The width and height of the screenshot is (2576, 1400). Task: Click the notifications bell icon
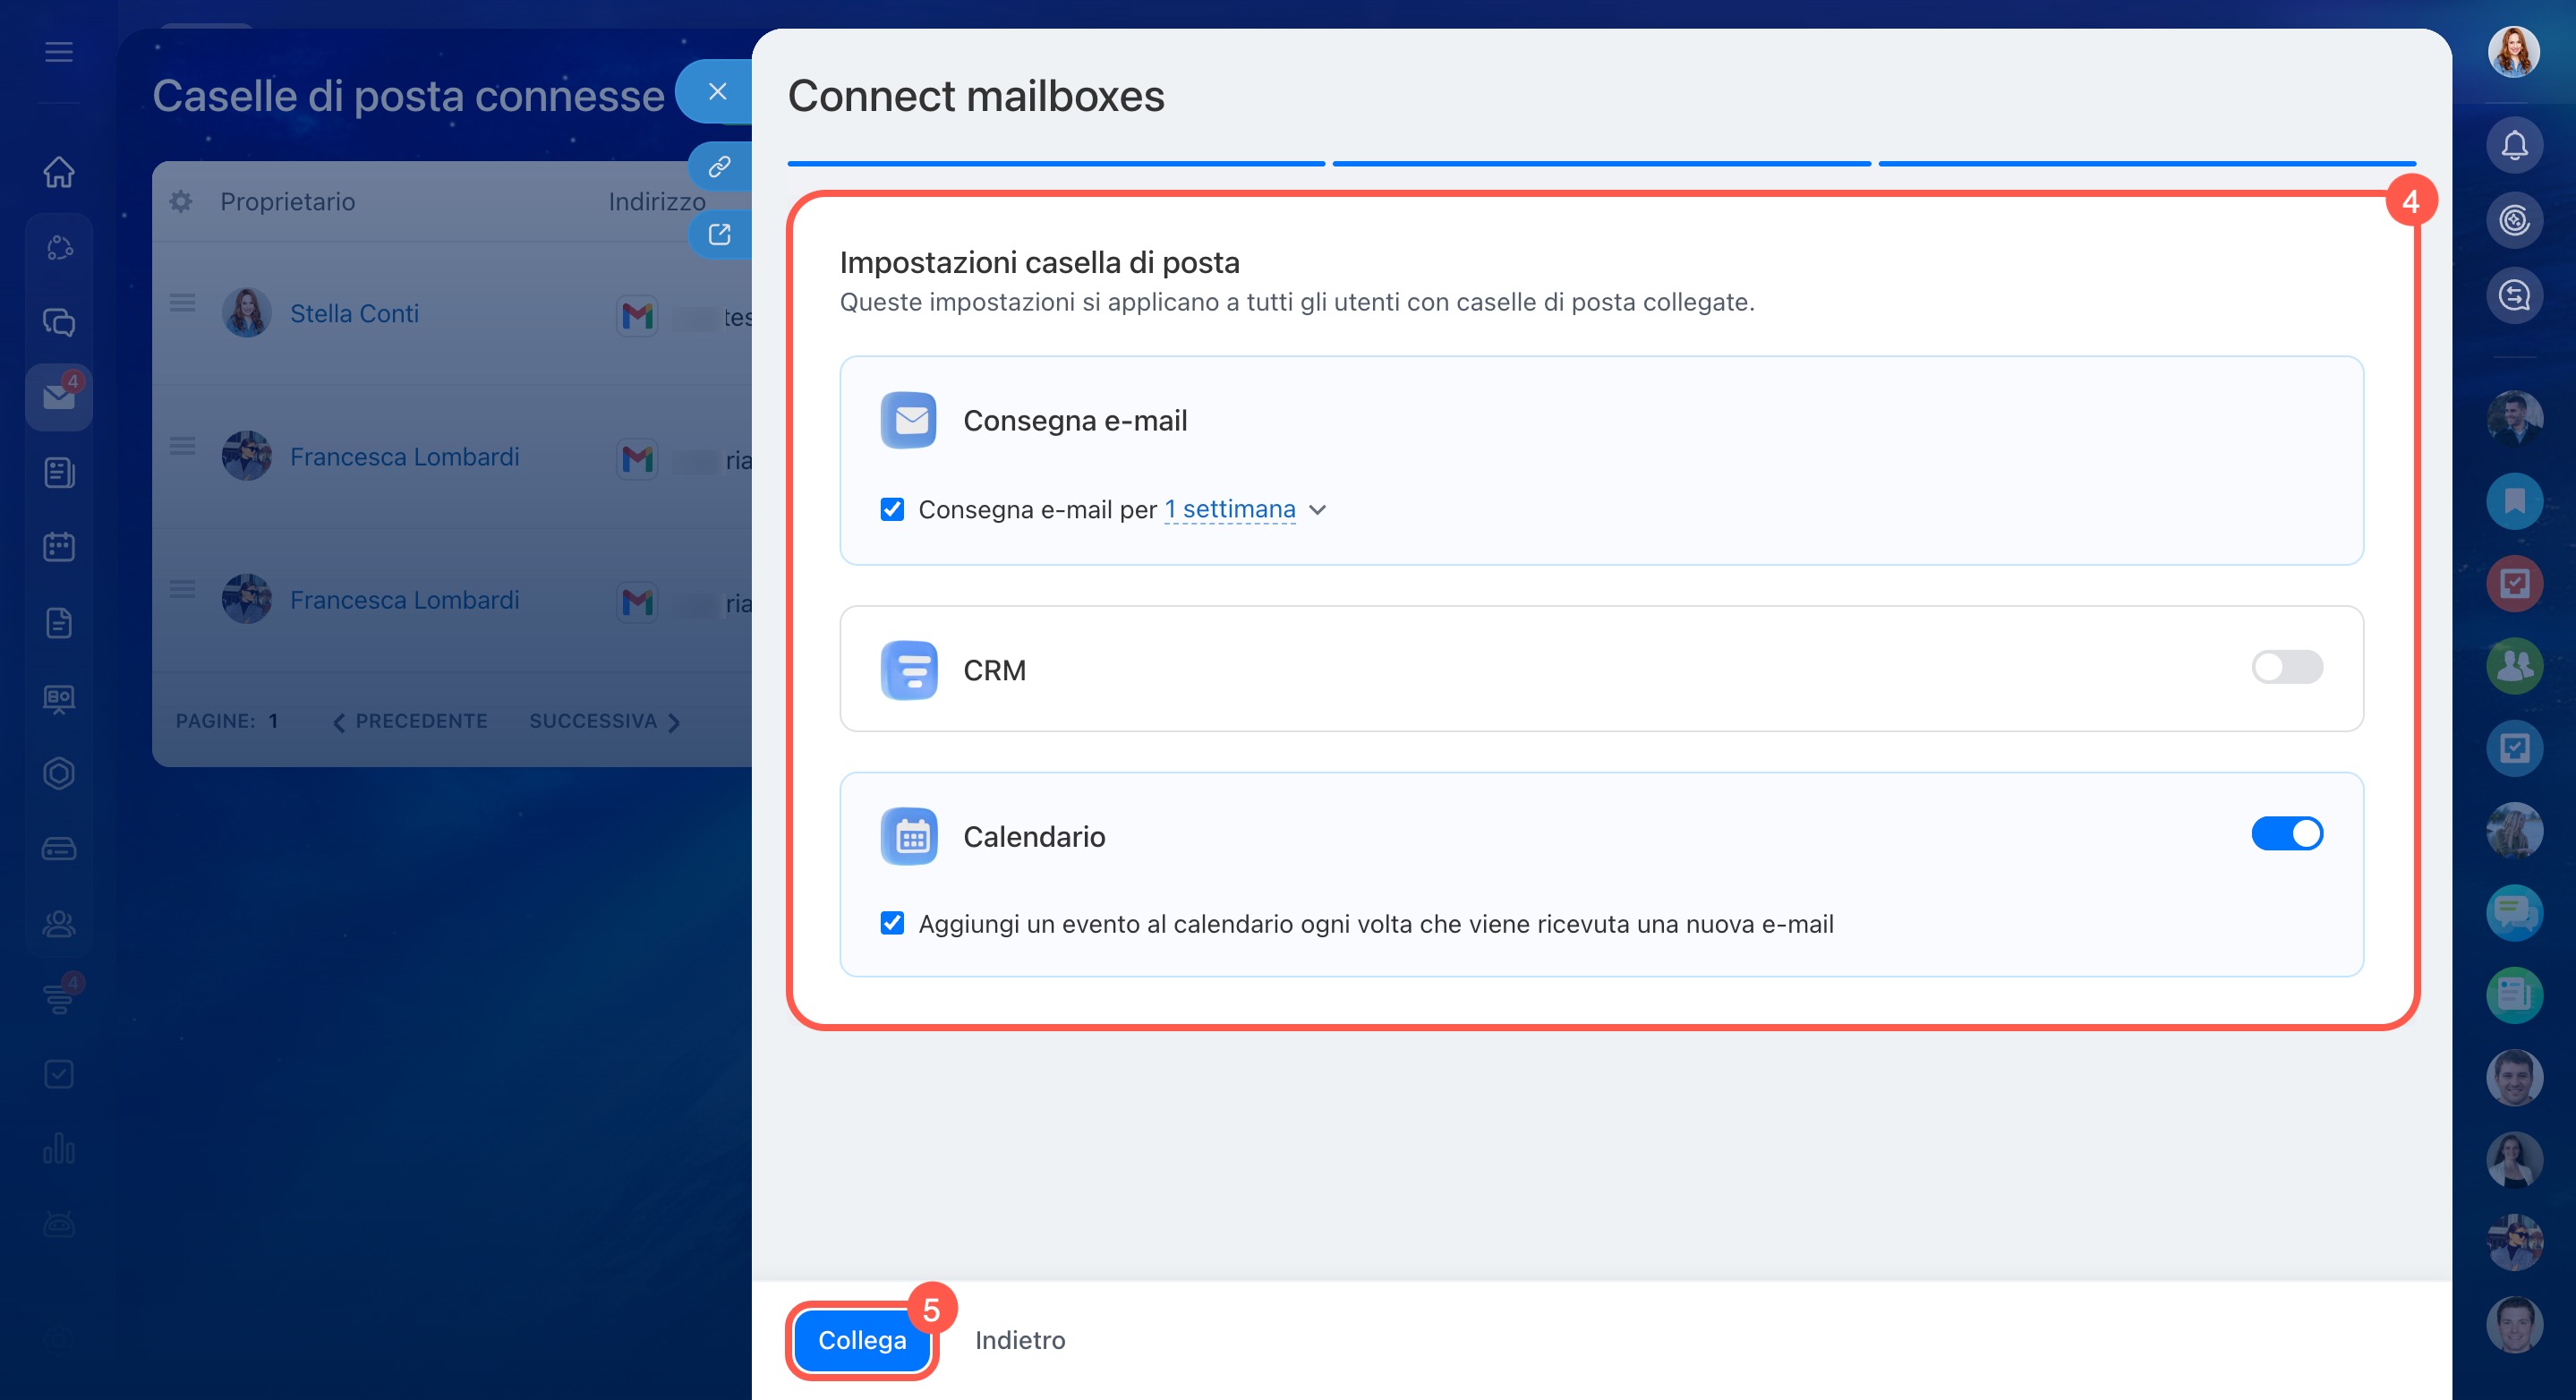tap(2514, 146)
